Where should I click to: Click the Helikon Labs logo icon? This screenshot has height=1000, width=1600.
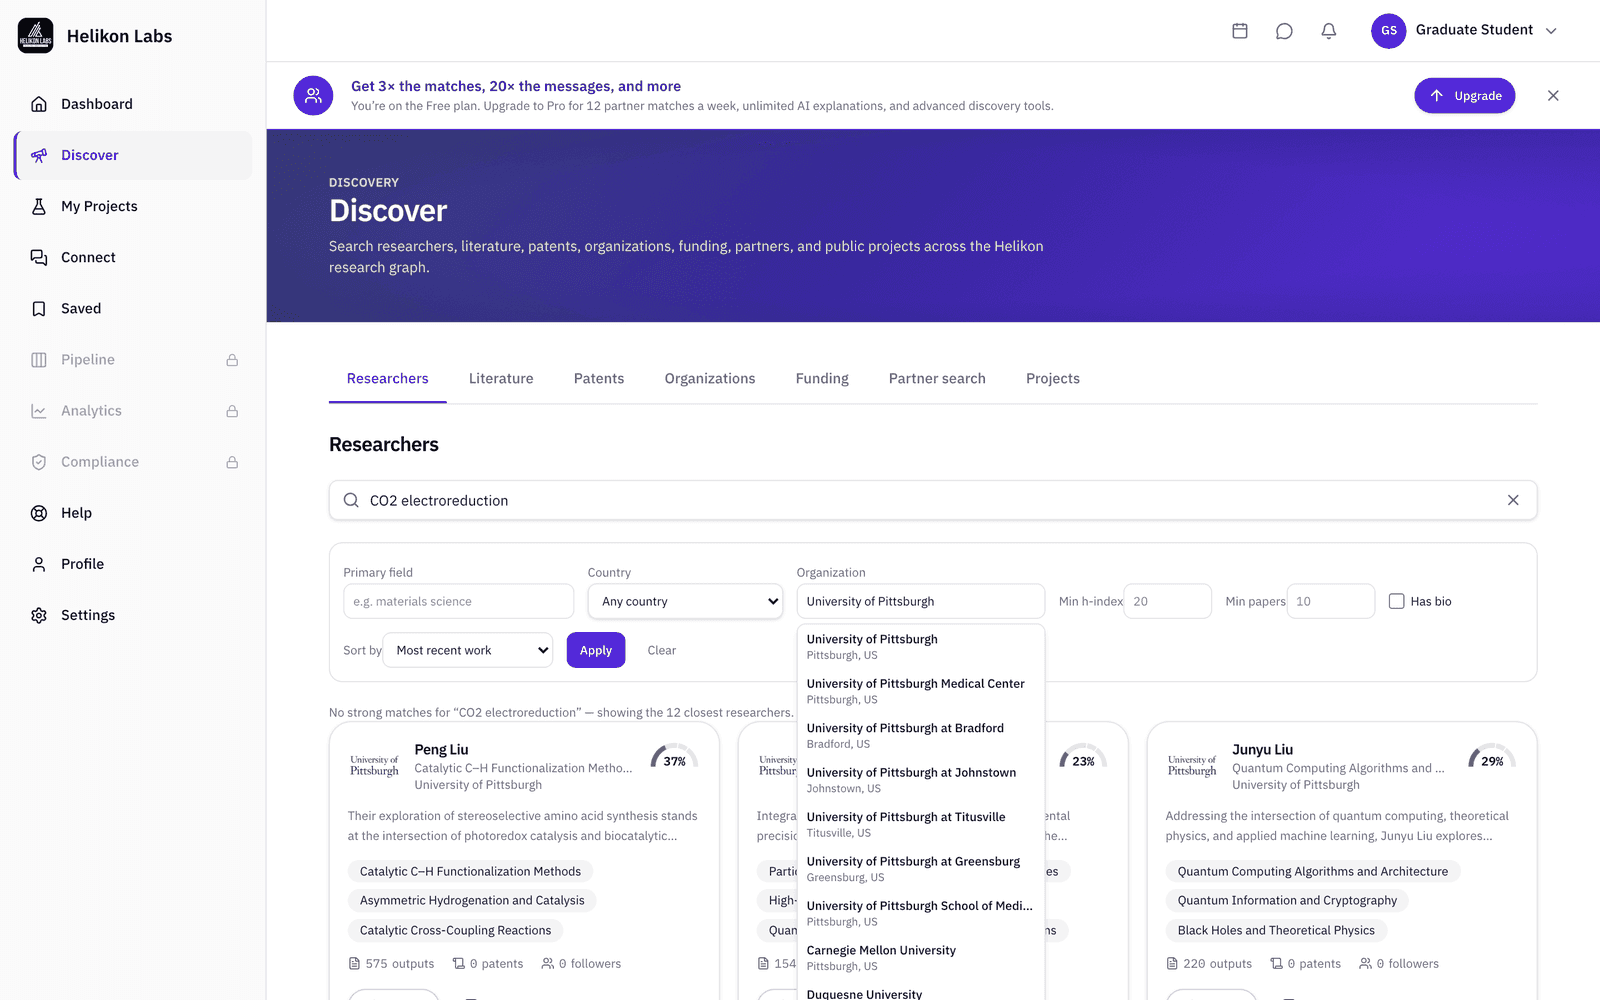(x=36, y=36)
